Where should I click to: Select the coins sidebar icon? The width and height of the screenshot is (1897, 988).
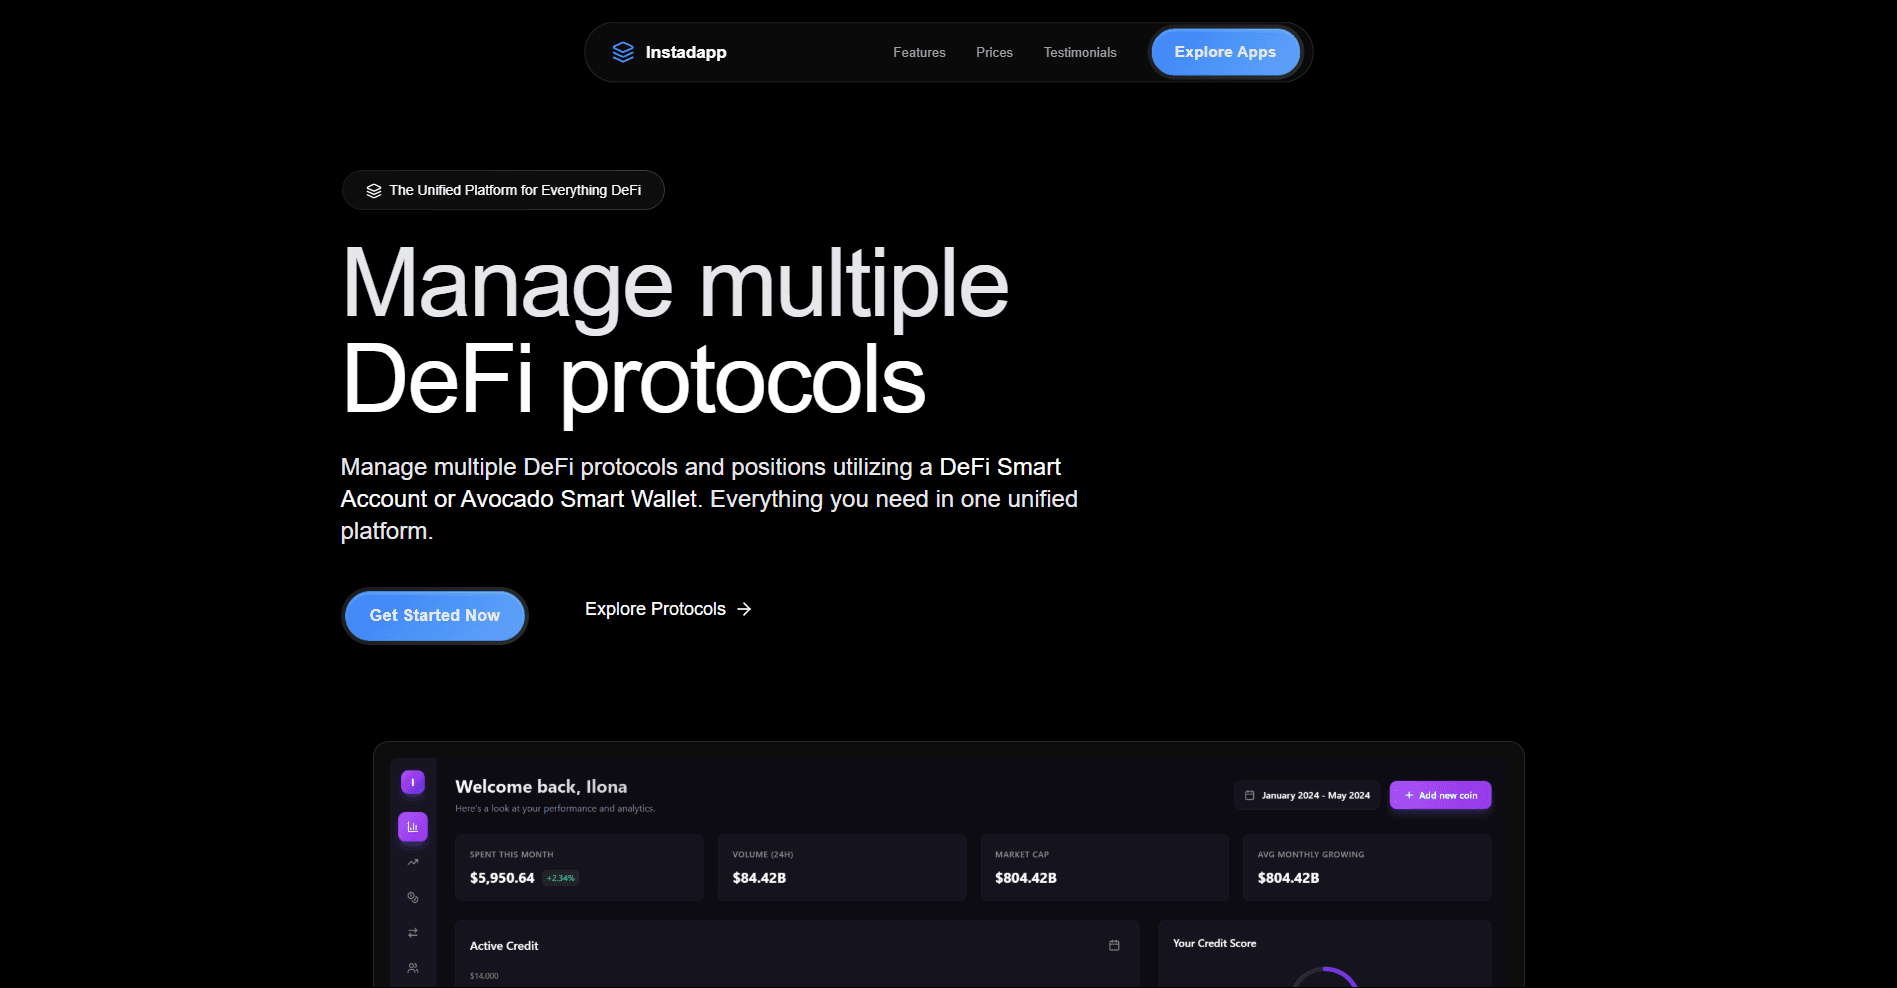point(413,897)
